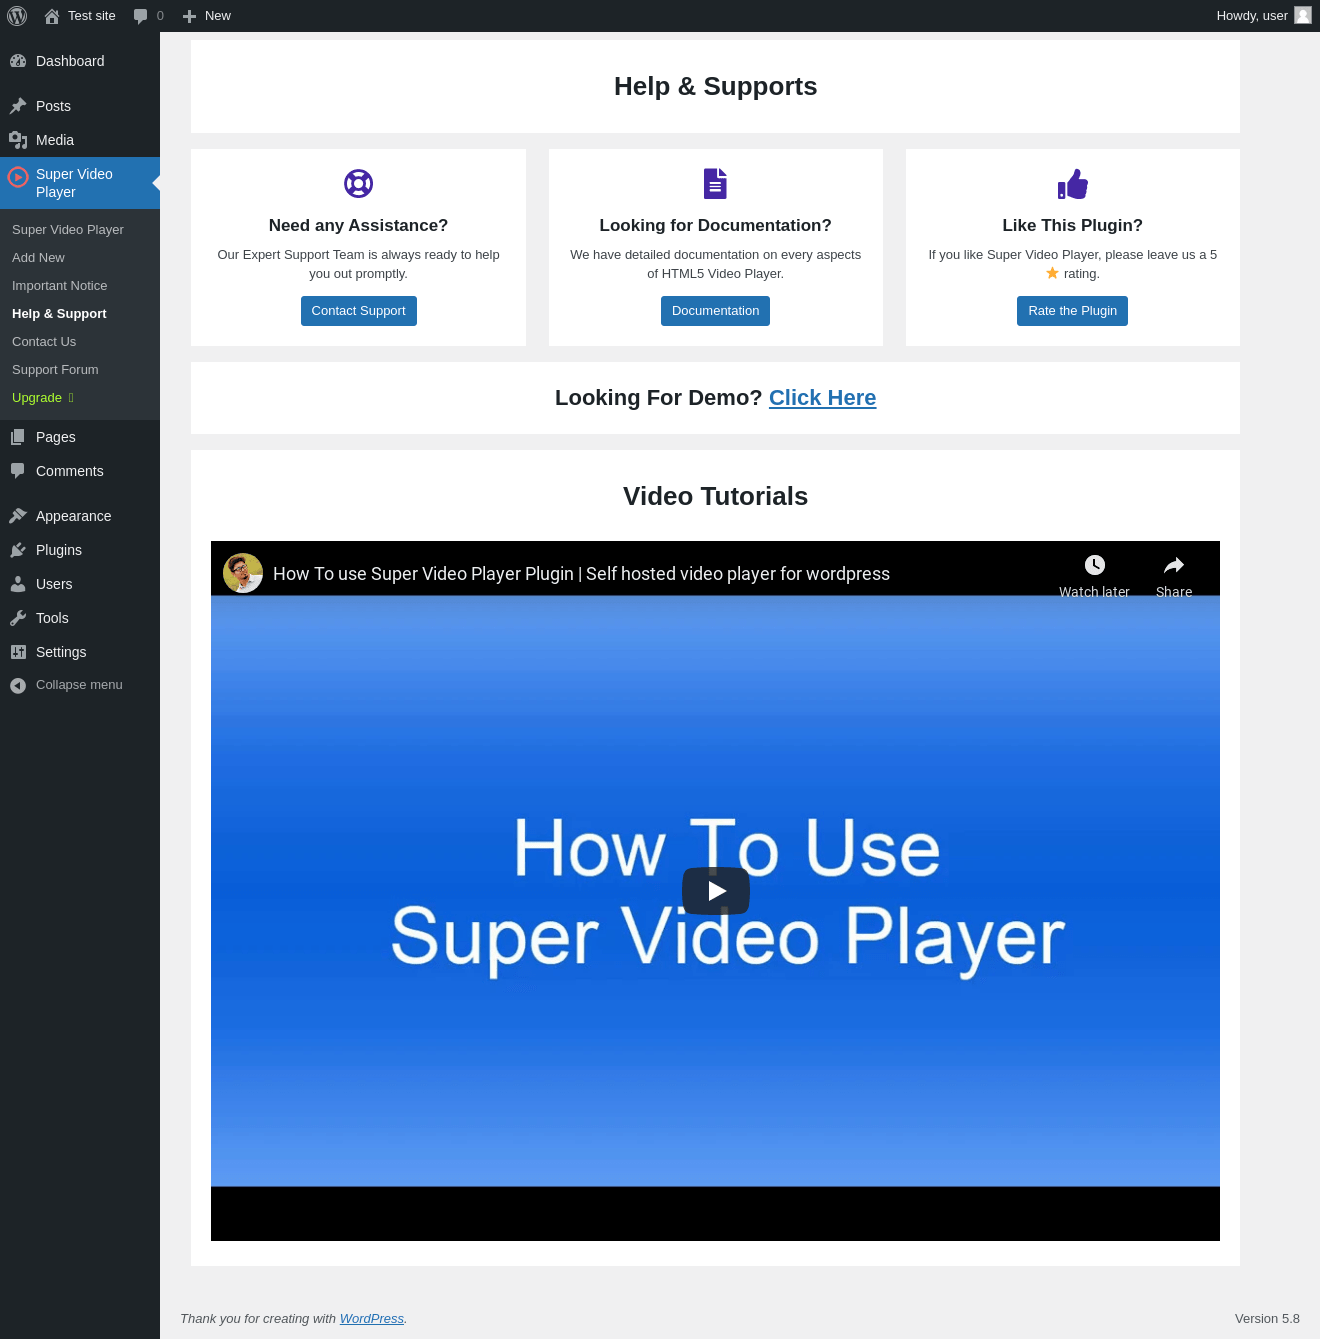The height and width of the screenshot is (1339, 1320).
Task: Click the Watch later clock icon
Action: (x=1095, y=565)
